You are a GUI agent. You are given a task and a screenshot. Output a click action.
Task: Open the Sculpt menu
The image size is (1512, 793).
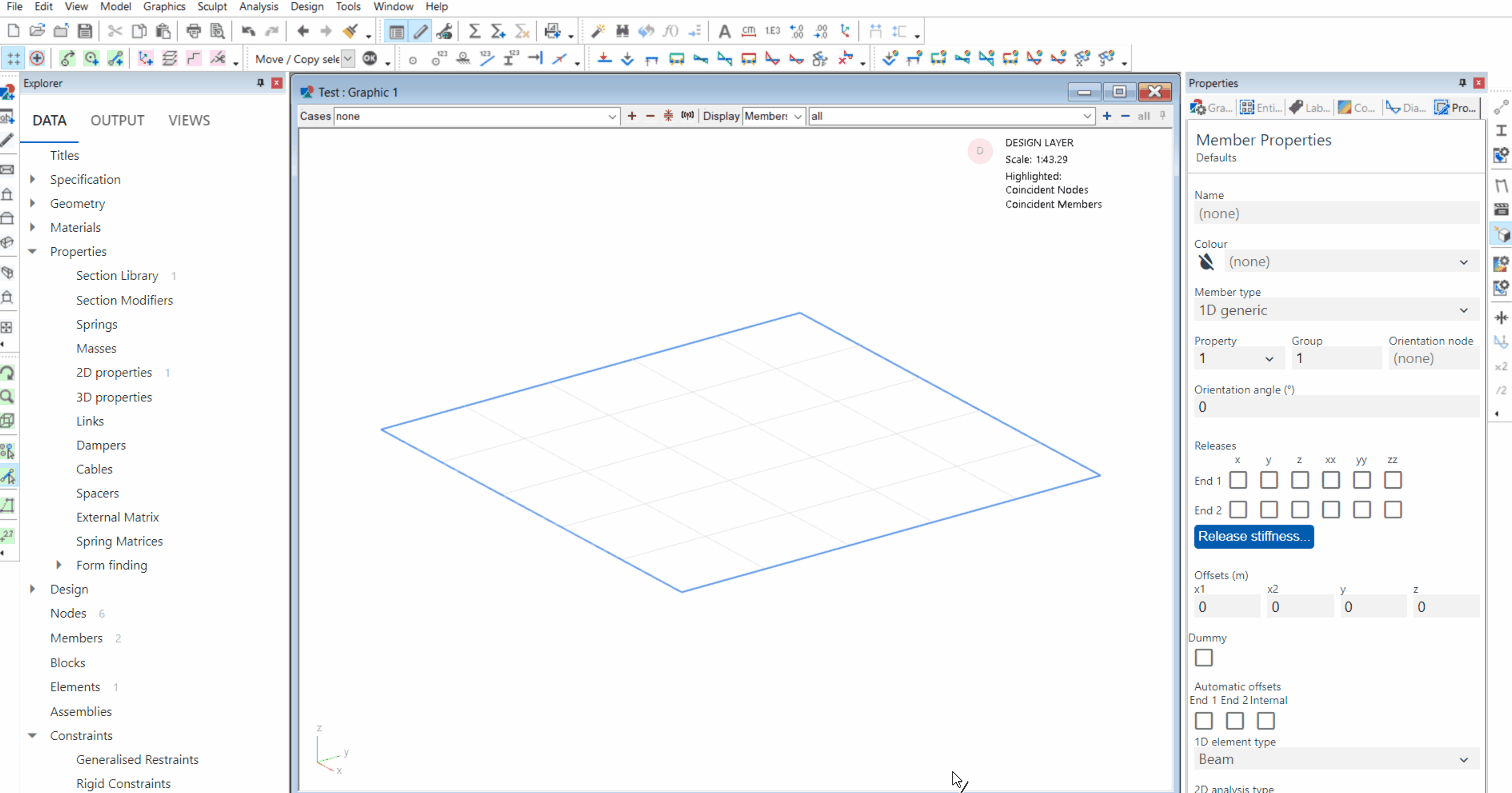[212, 6]
